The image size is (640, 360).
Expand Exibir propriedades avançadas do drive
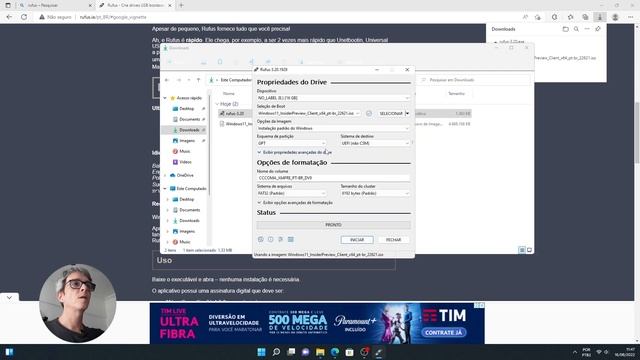[x=295, y=152]
